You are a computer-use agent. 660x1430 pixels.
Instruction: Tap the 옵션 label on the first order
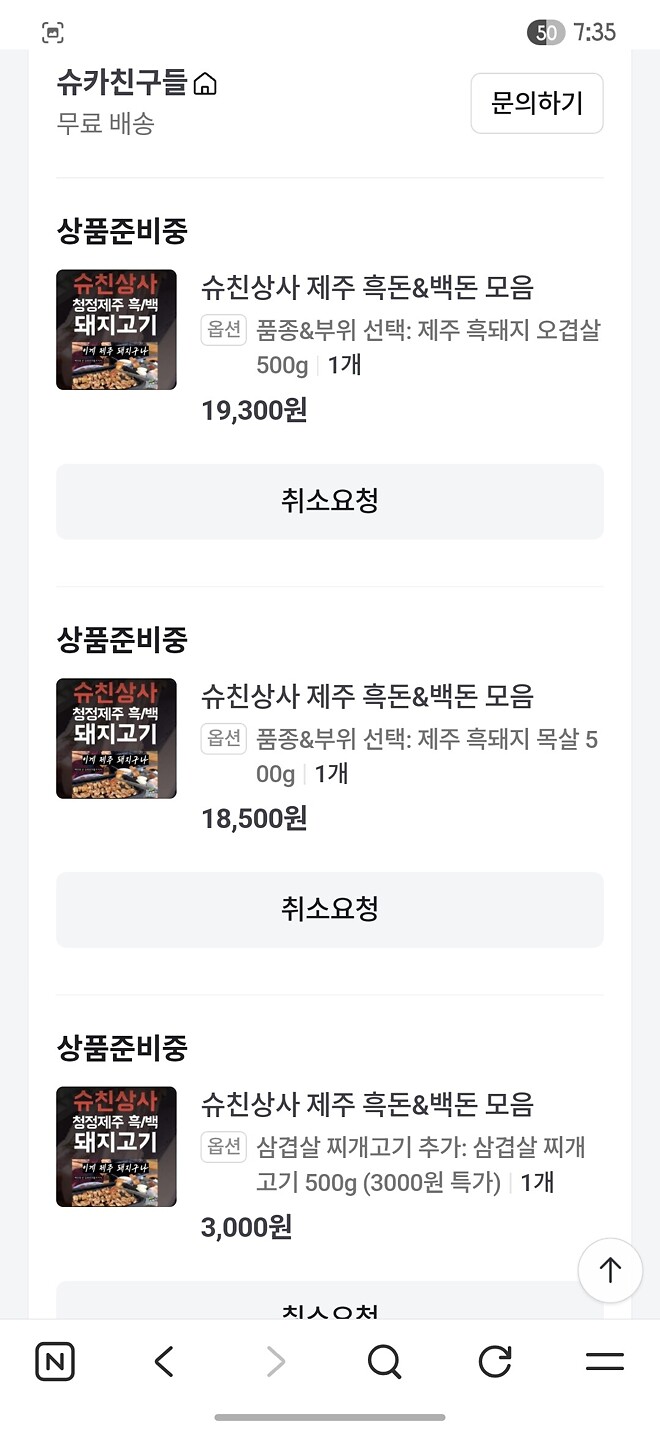click(224, 330)
